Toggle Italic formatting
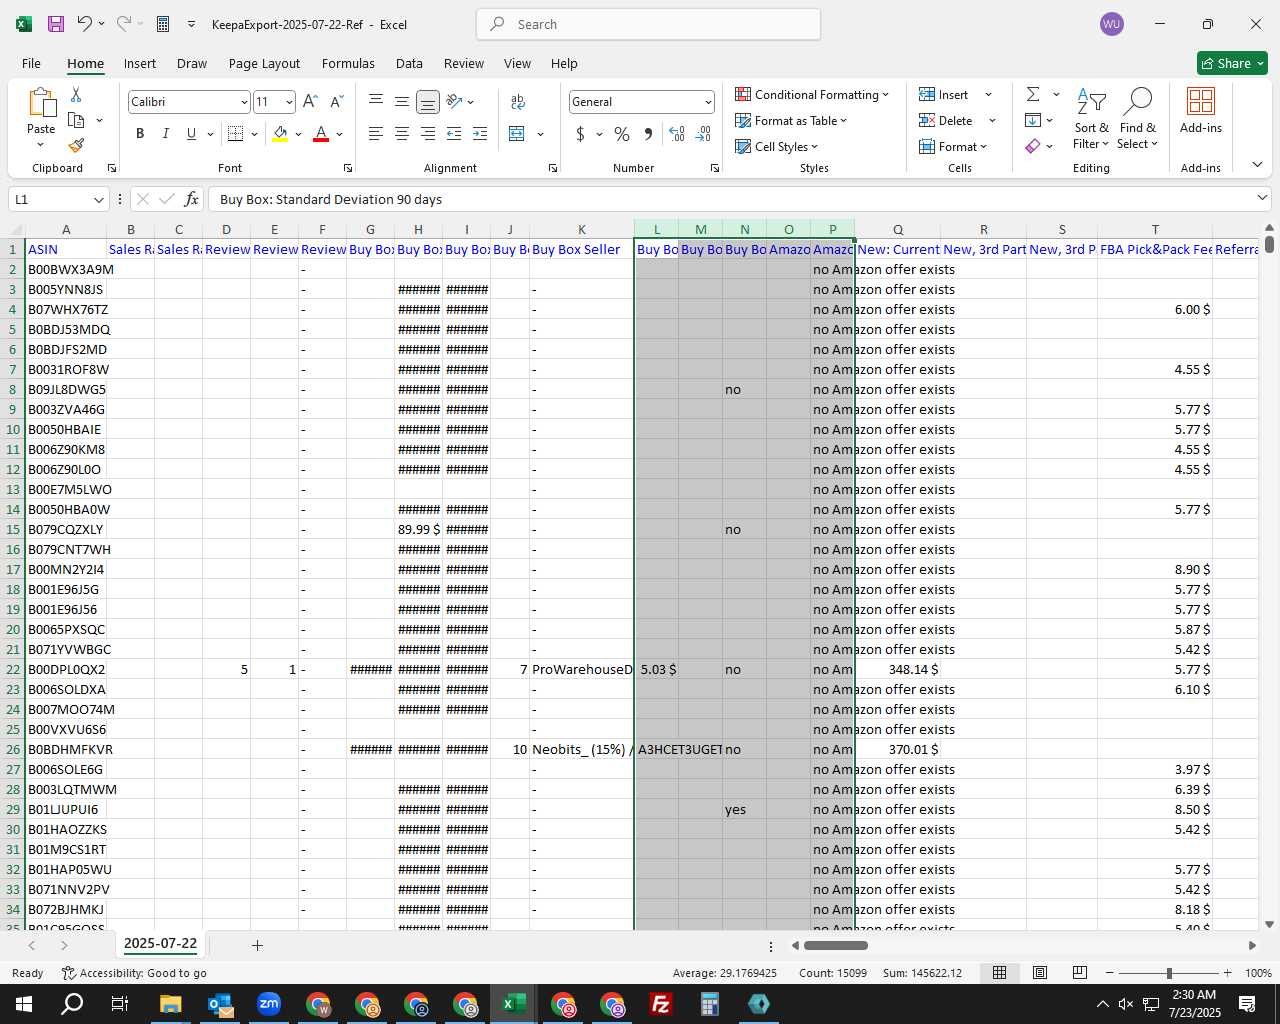The width and height of the screenshot is (1280, 1024). click(x=165, y=134)
